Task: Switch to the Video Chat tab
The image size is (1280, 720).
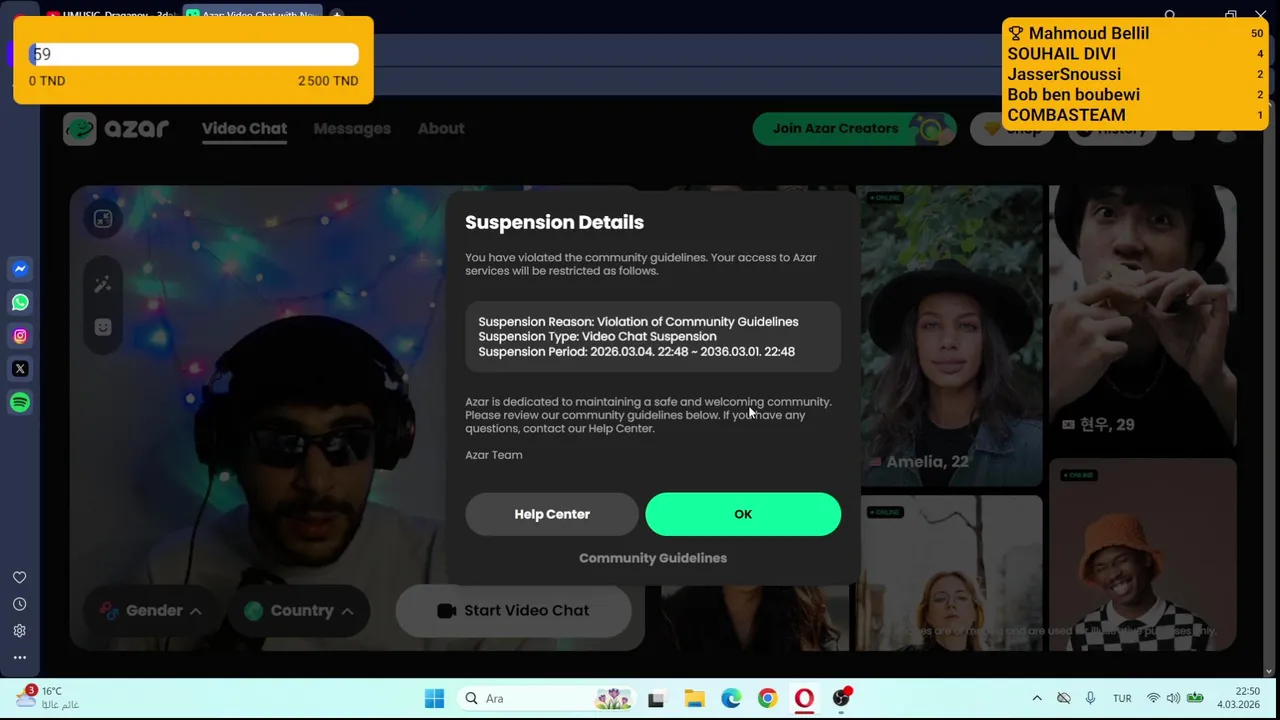Action: coord(244,128)
